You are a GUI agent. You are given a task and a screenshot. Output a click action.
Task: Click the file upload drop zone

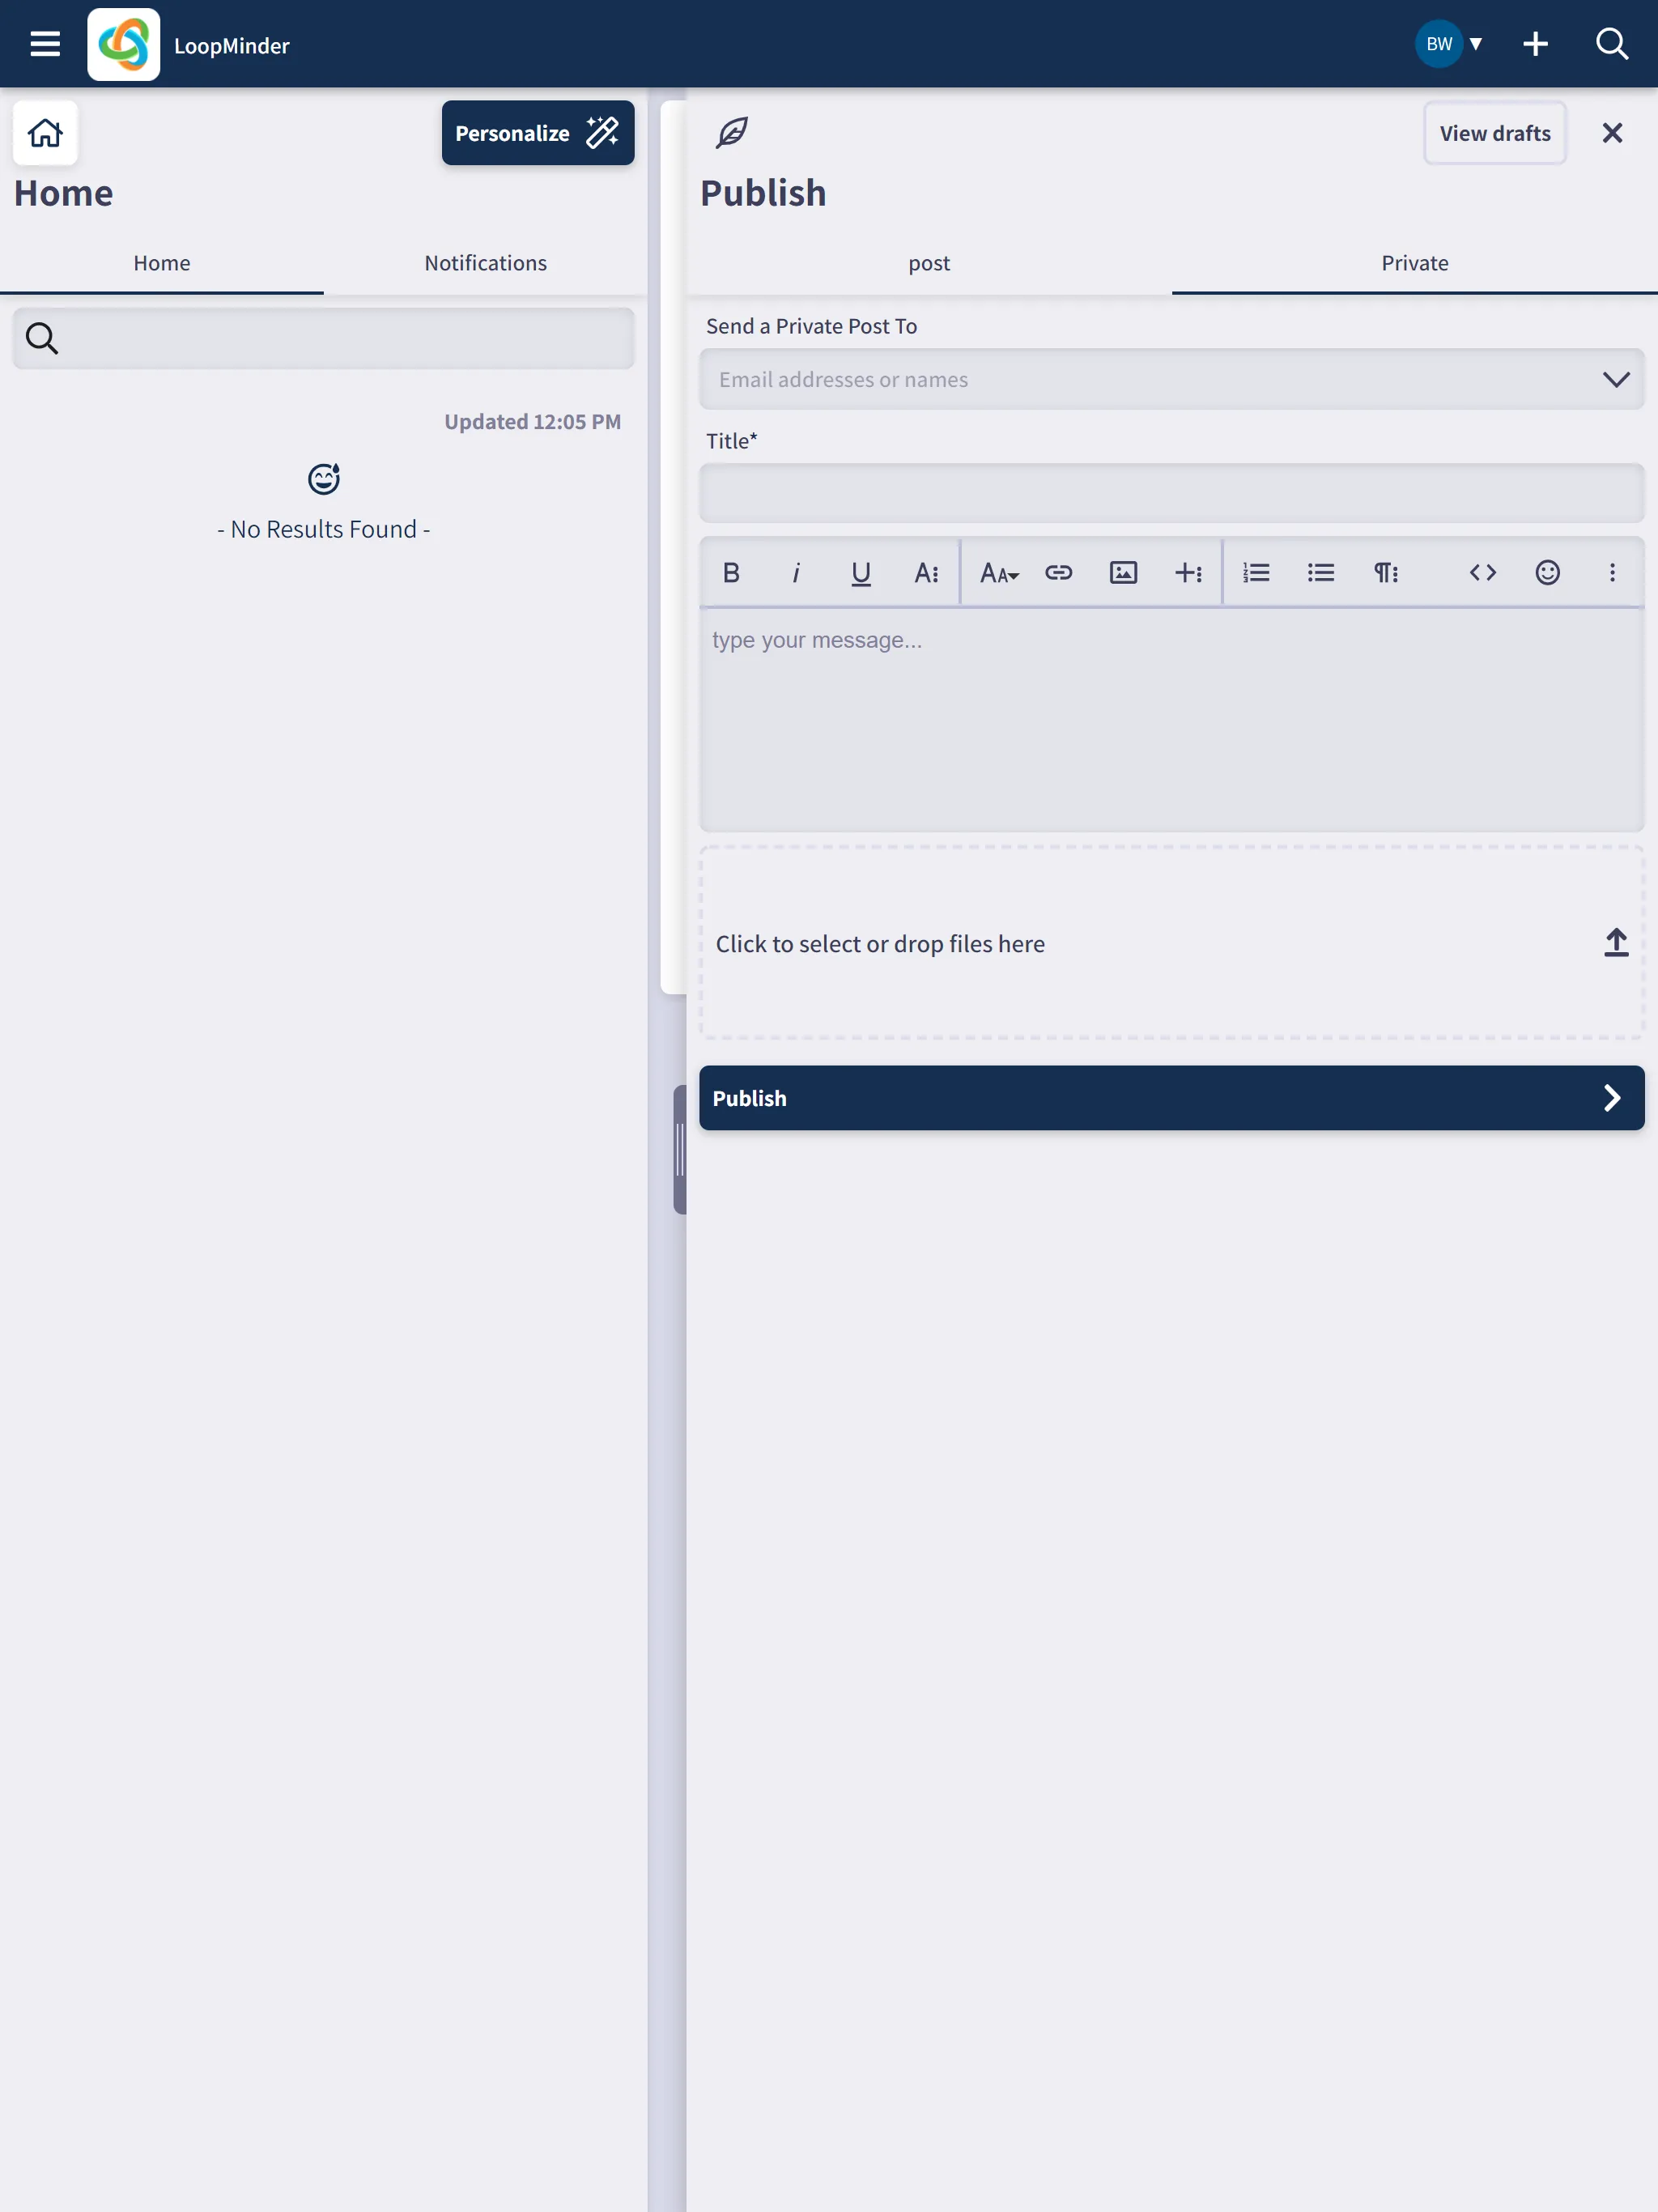1172,942
